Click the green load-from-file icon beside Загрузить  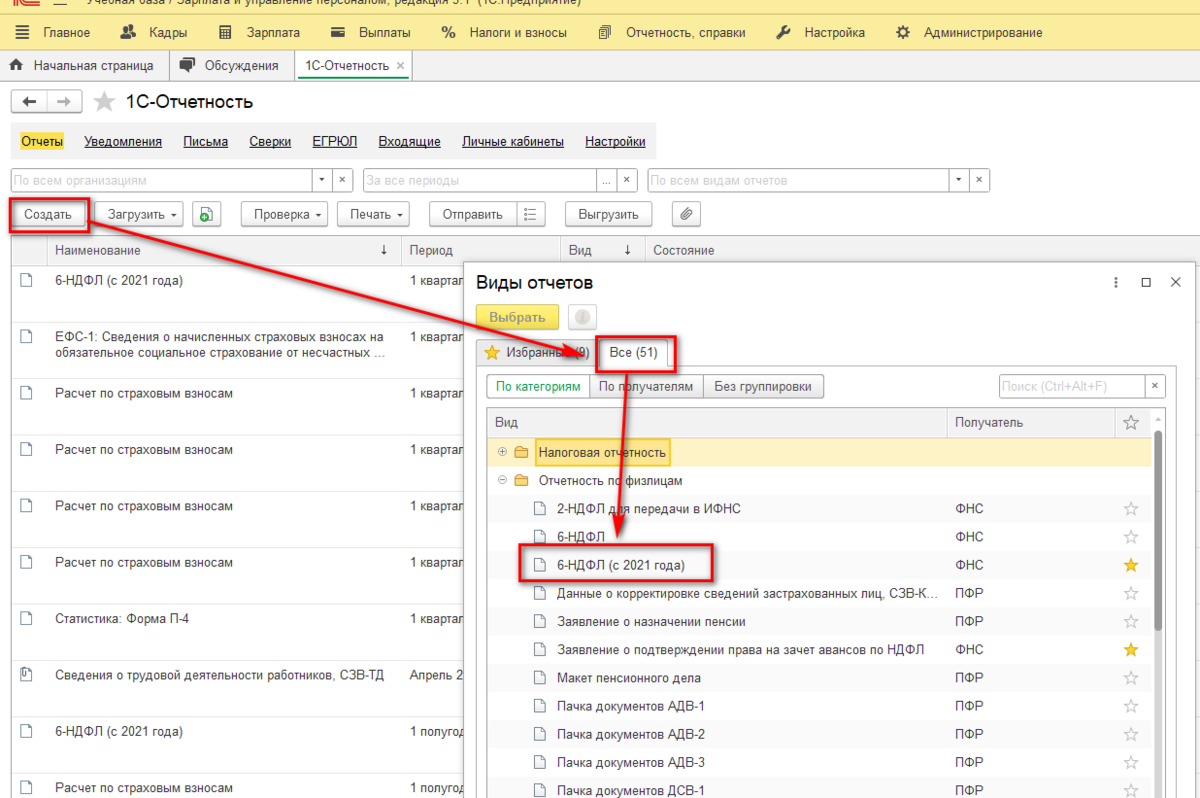click(206, 214)
